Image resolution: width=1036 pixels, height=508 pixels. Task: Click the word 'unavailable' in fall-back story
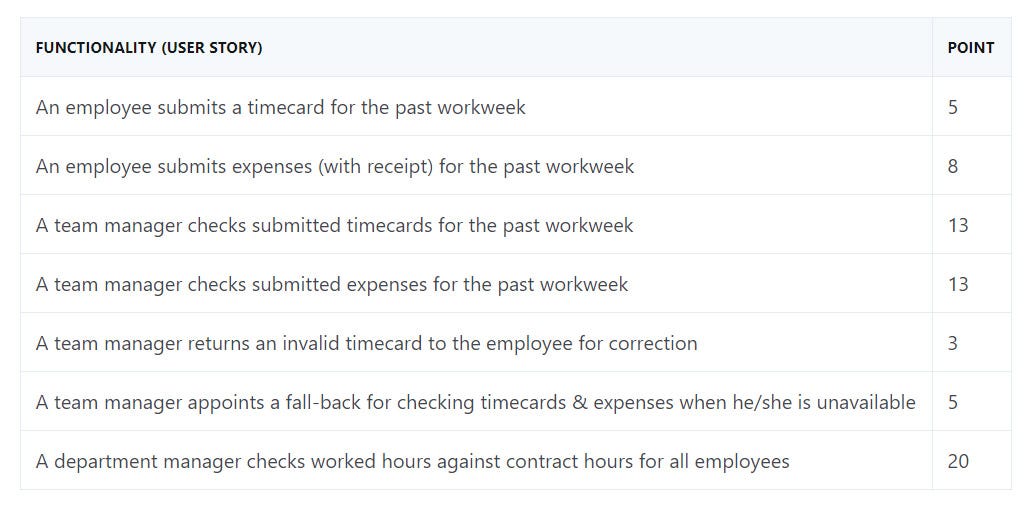[x=866, y=402]
